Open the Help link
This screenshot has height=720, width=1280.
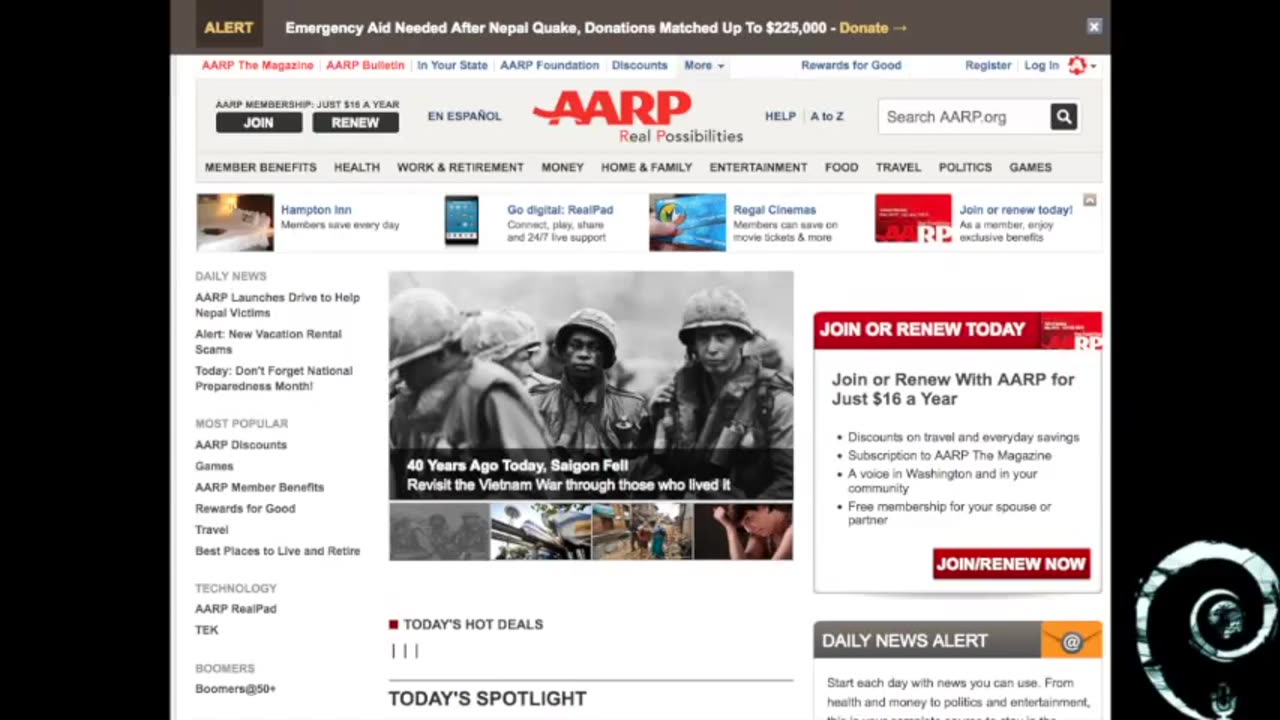780,116
